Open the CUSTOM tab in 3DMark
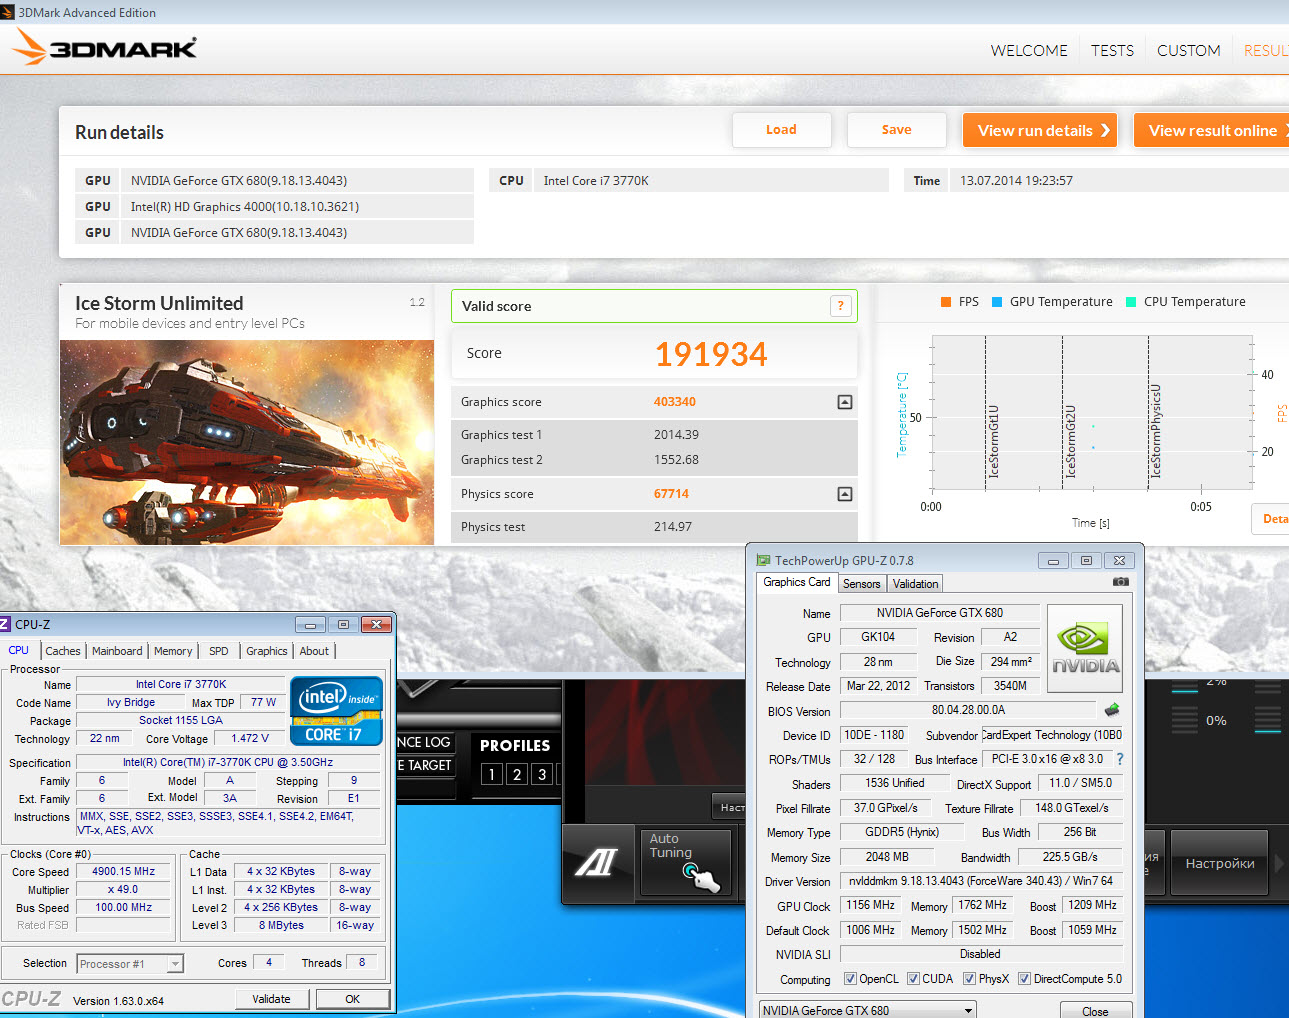Viewport: 1289px width, 1018px height. (x=1188, y=50)
